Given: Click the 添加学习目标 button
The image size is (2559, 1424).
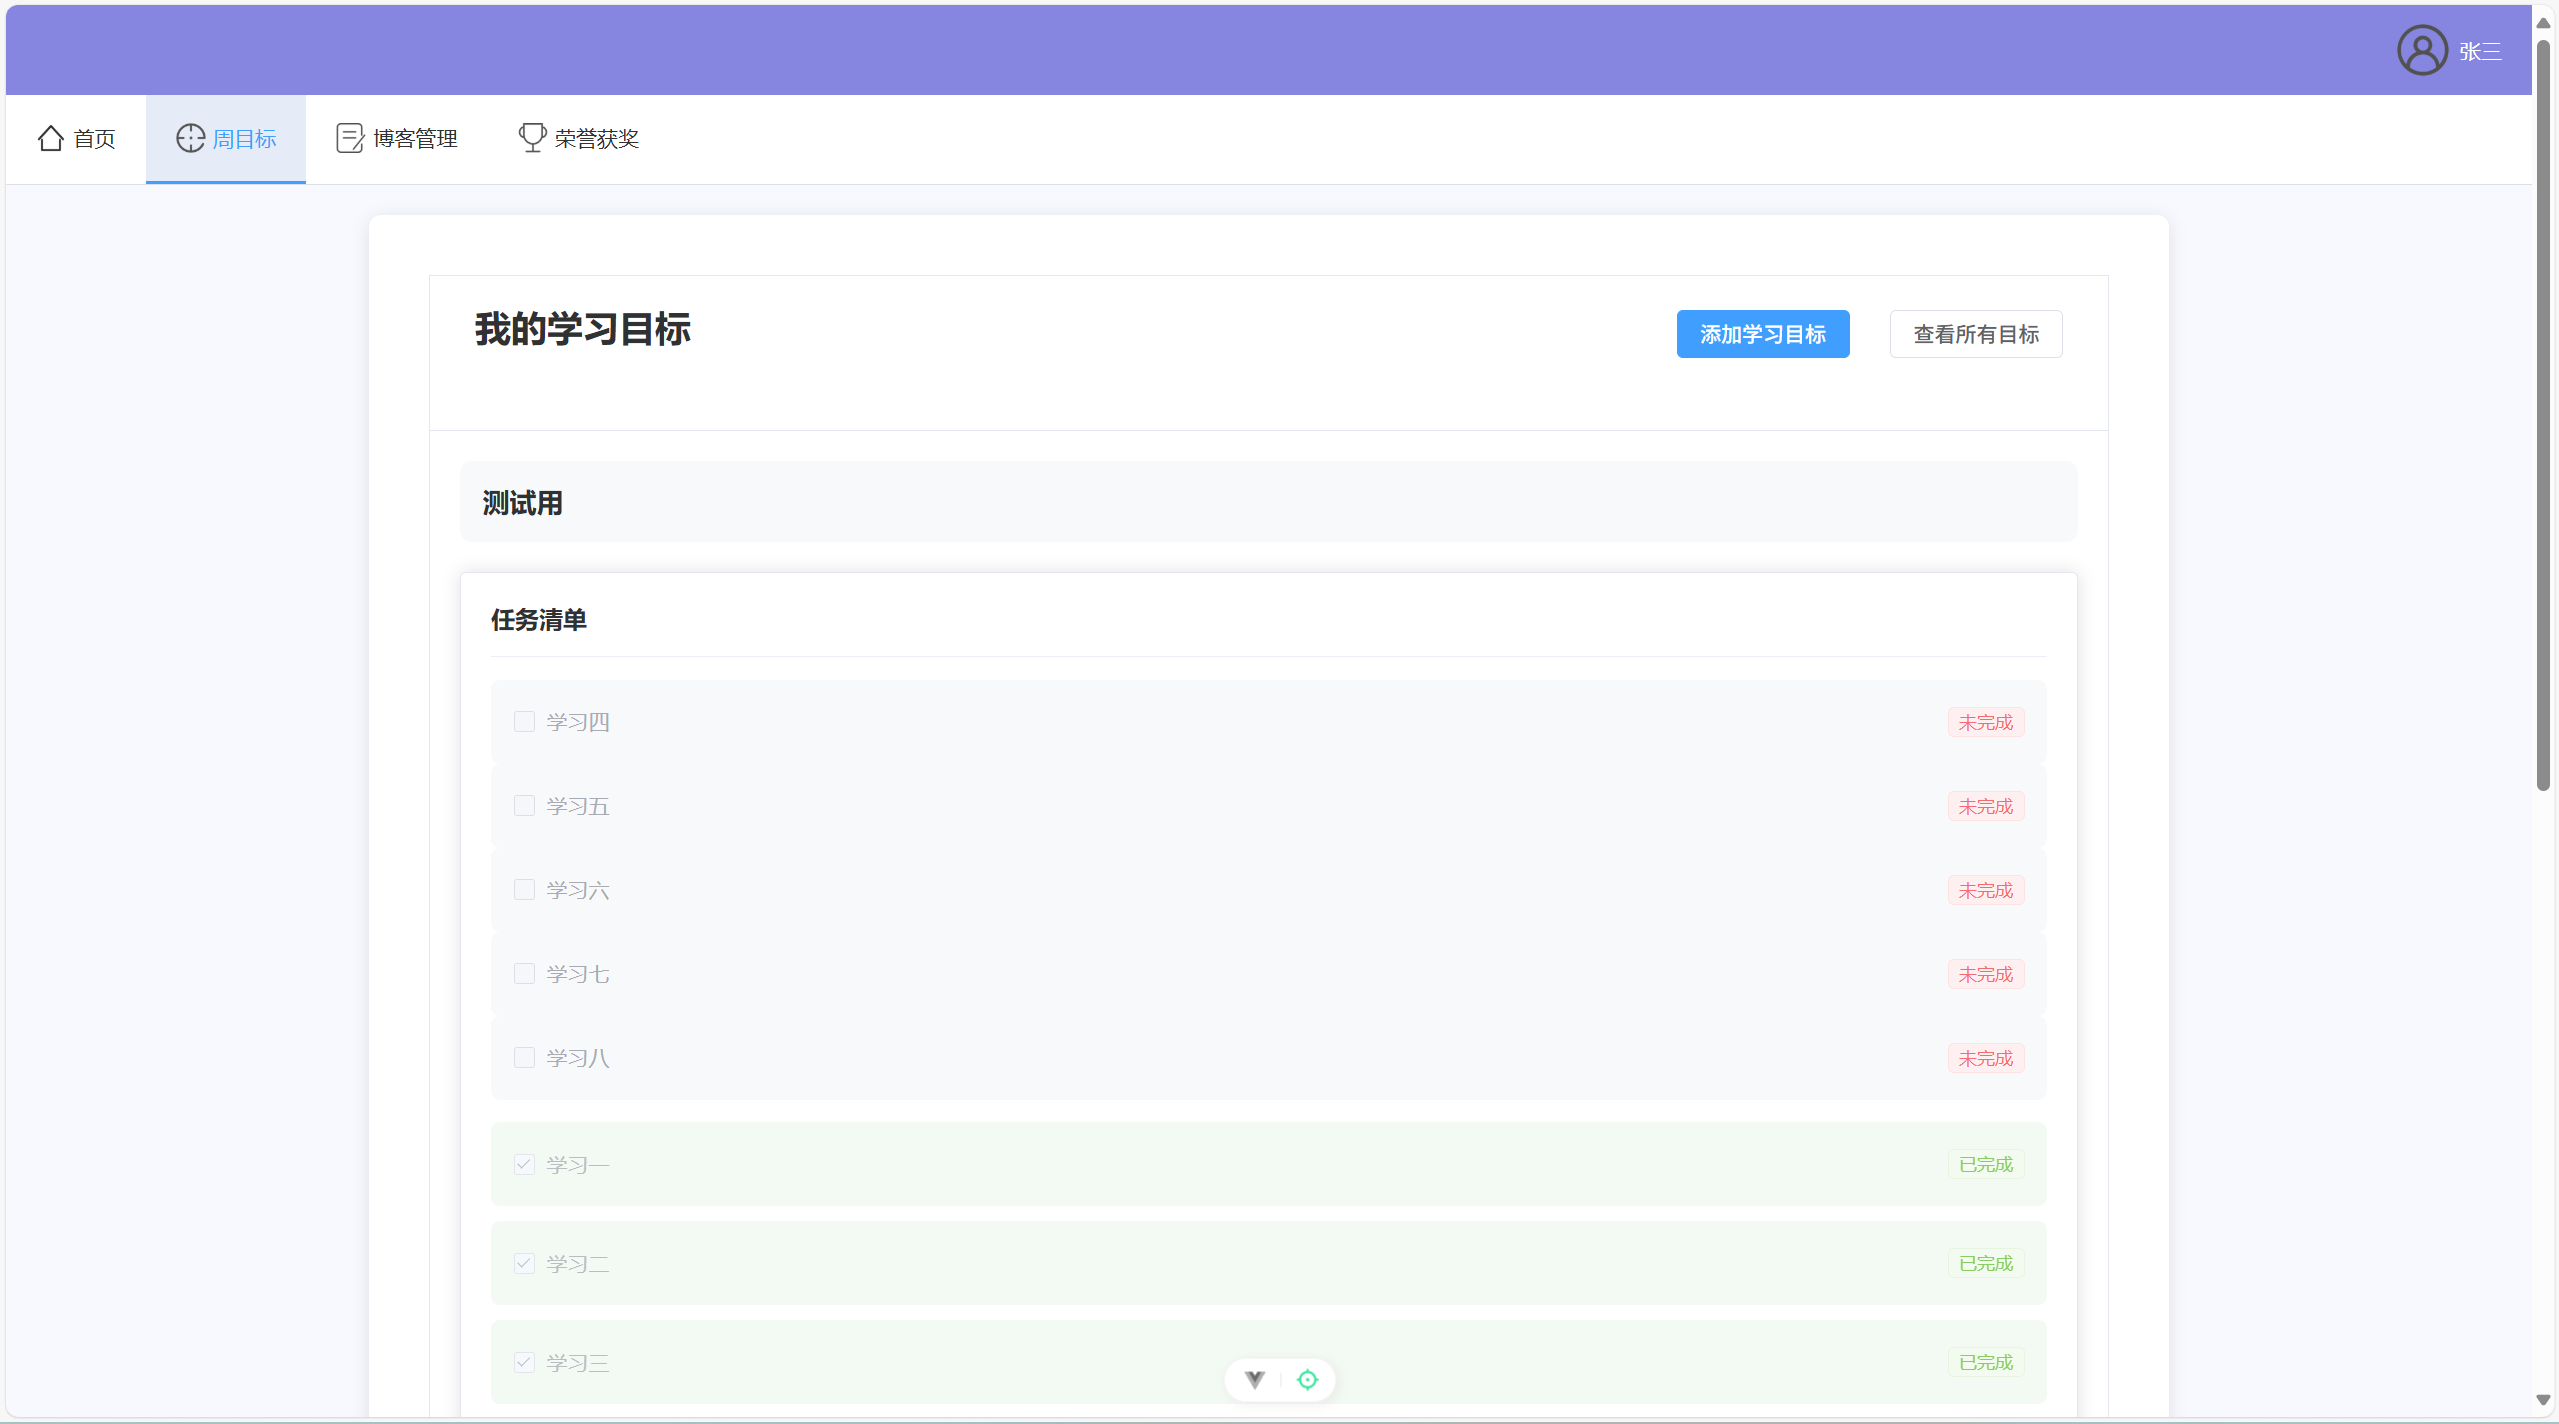Looking at the screenshot, I should [1762, 334].
